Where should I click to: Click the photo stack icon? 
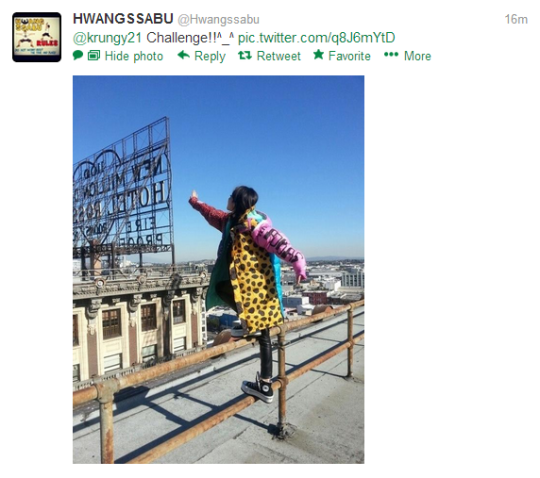pyautogui.click(x=94, y=55)
